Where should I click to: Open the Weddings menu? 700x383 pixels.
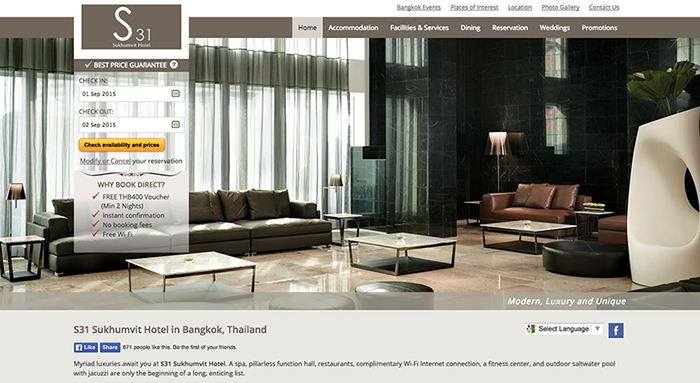[x=554, y=28]
